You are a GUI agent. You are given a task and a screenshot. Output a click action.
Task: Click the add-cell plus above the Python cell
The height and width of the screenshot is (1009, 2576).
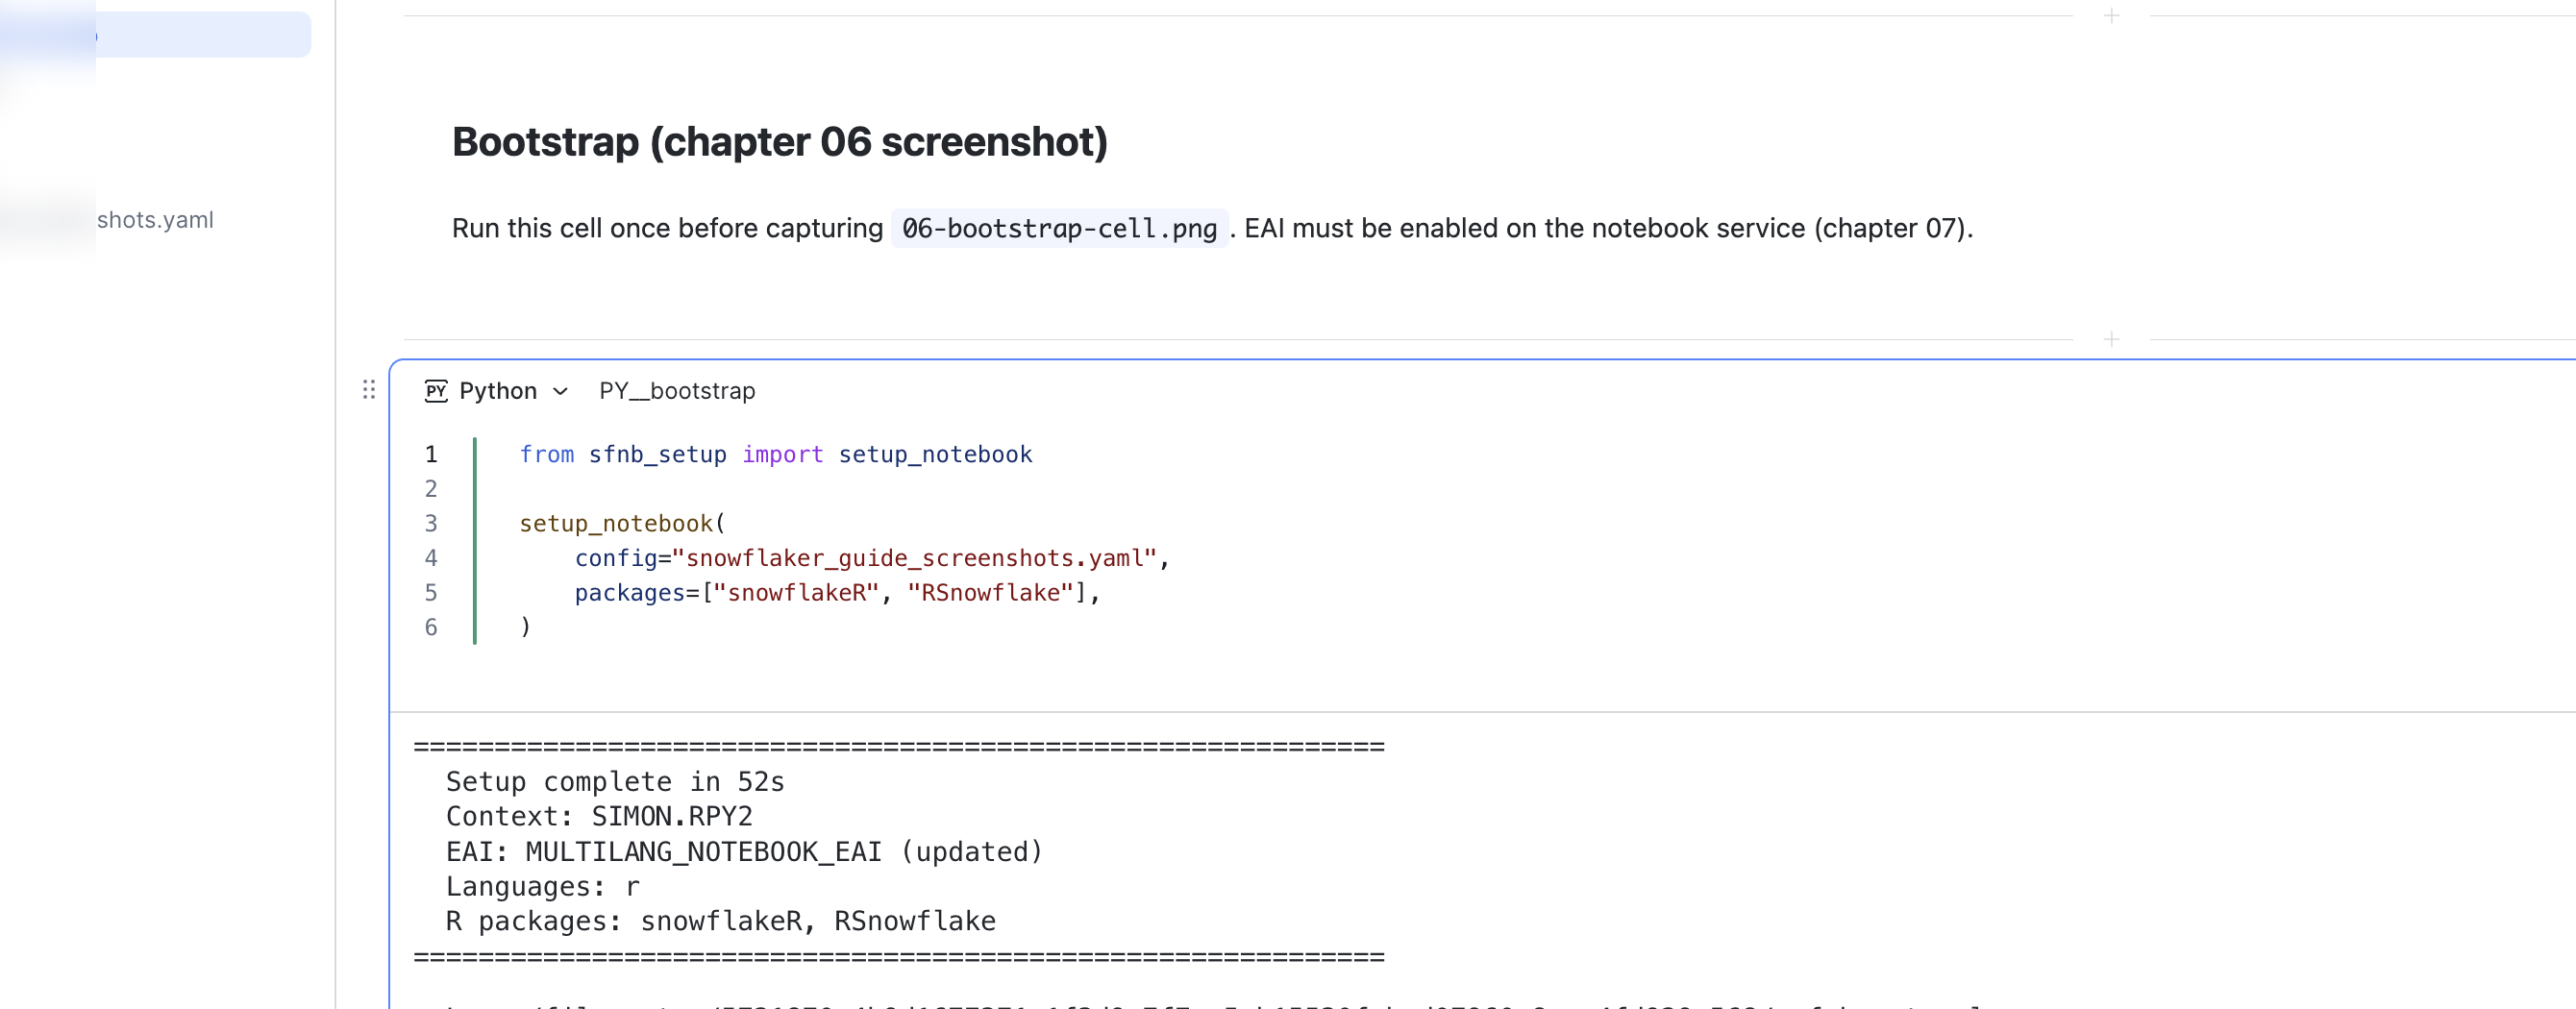point(2111,339)
